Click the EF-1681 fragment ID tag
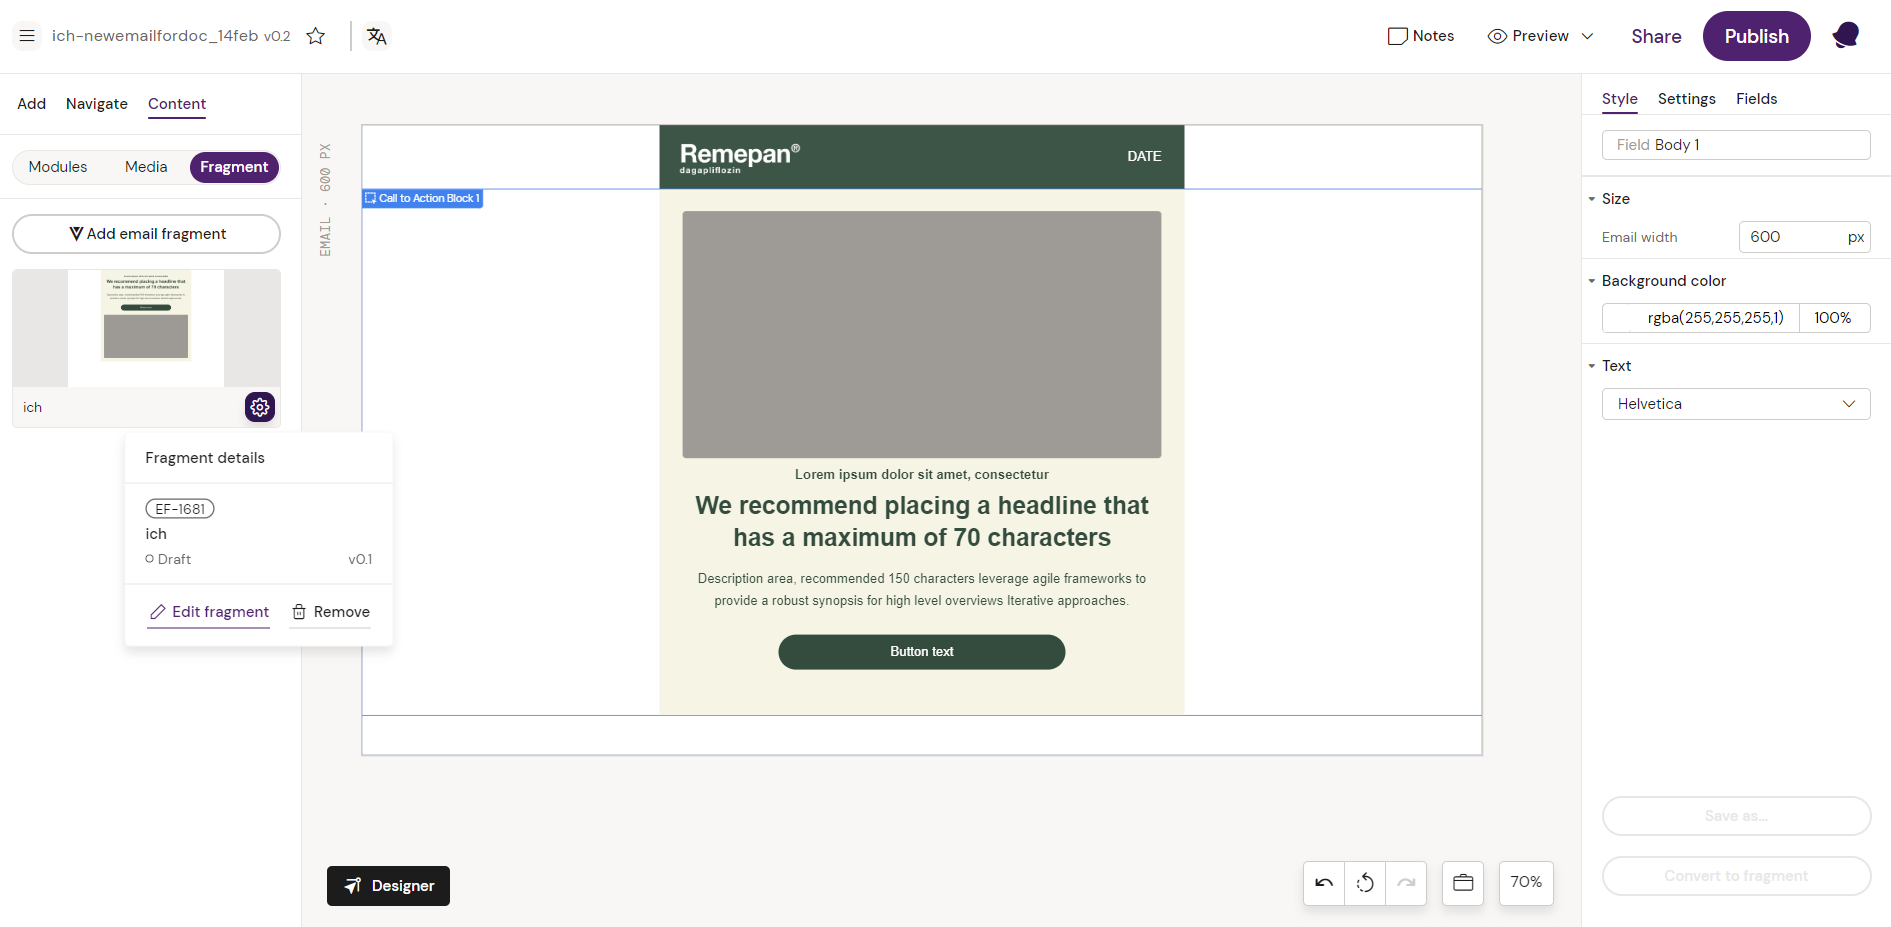 click(x=180, y=509)
